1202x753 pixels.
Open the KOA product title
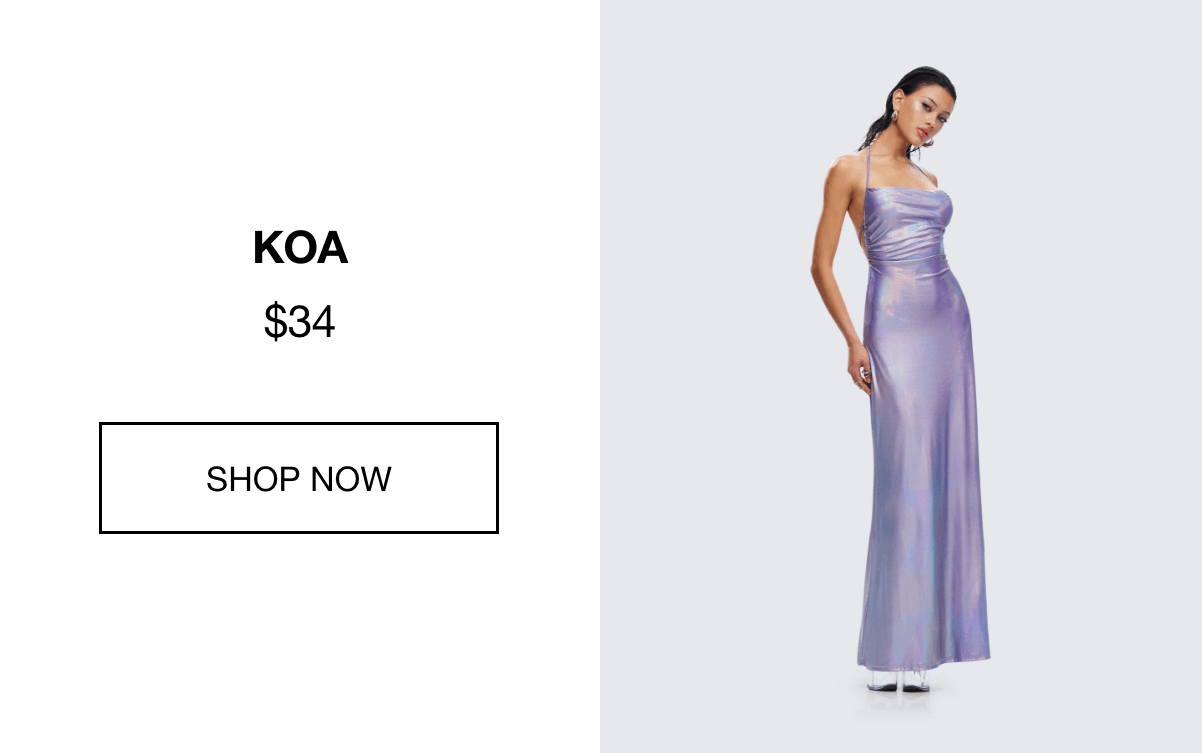[x=300, y=248]
